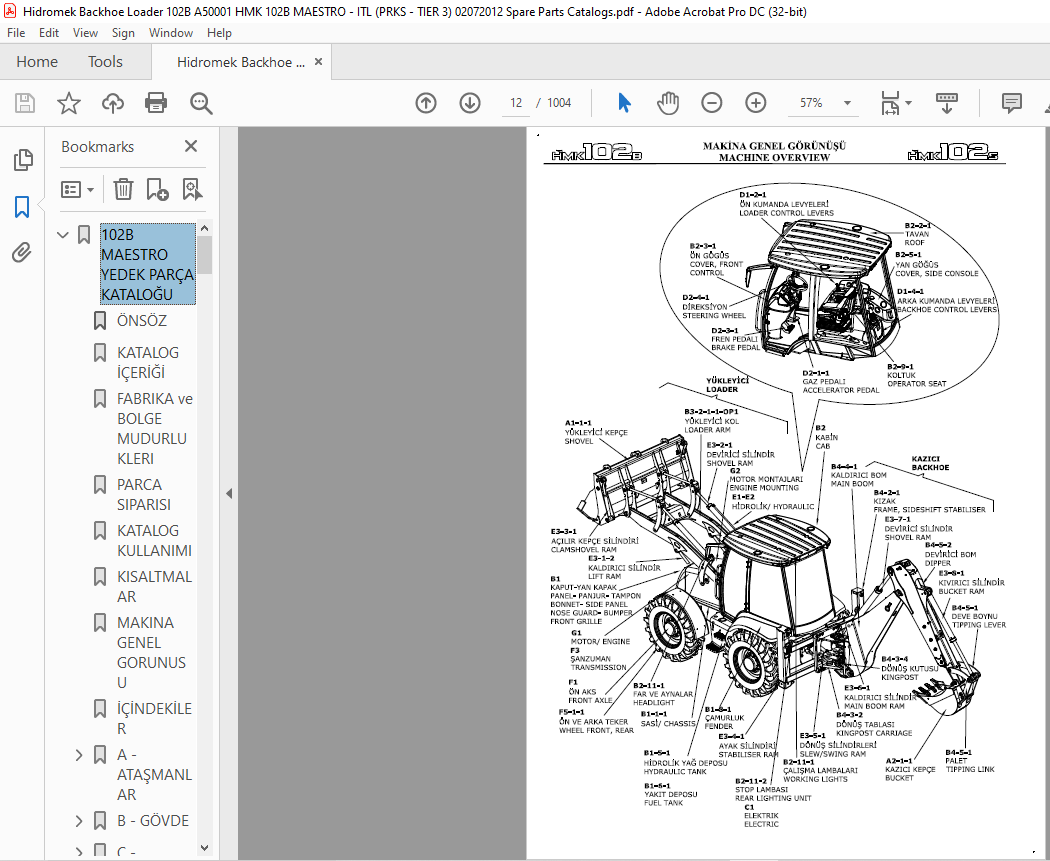Switch to the Tools tab
The width and height of the screenshot is (1050, 861).
click(x=105, y=62)
